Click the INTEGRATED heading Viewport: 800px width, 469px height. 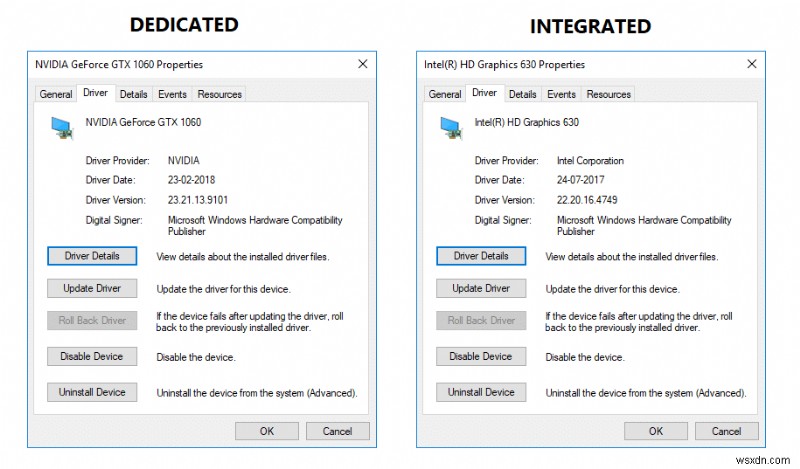coord(590,27)
